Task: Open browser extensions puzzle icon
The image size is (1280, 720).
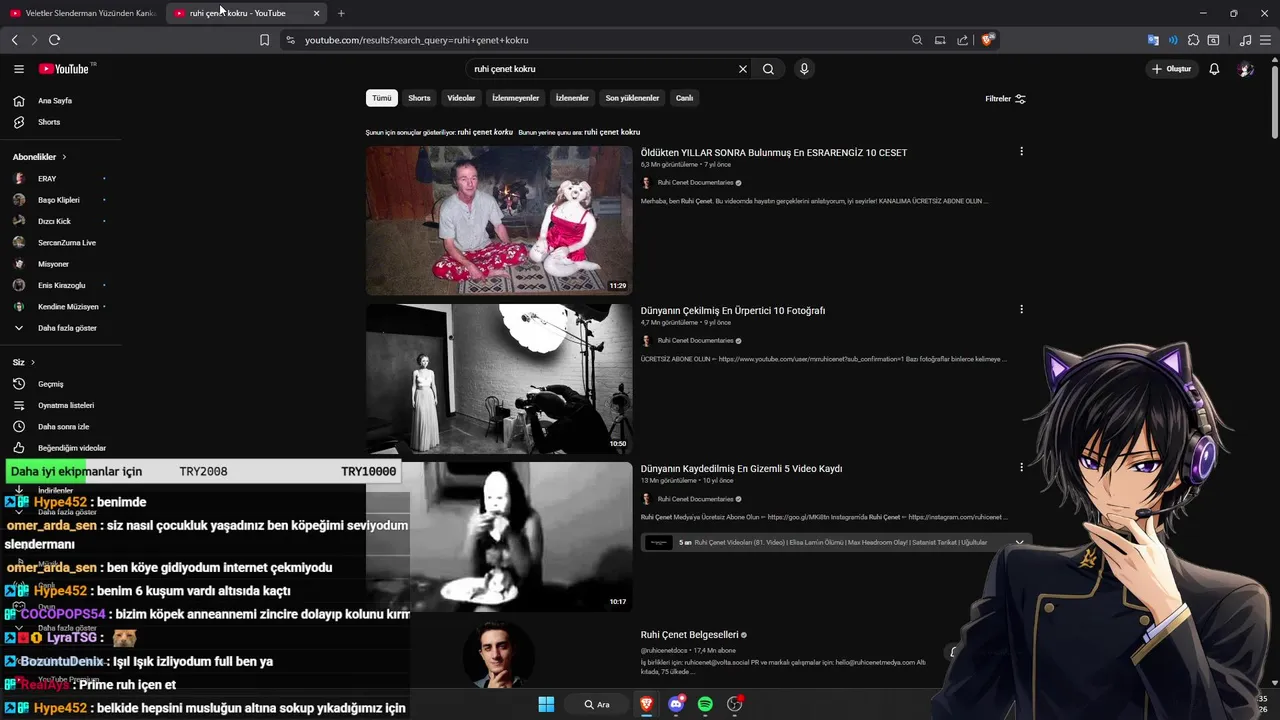Action: (1193, 40)
